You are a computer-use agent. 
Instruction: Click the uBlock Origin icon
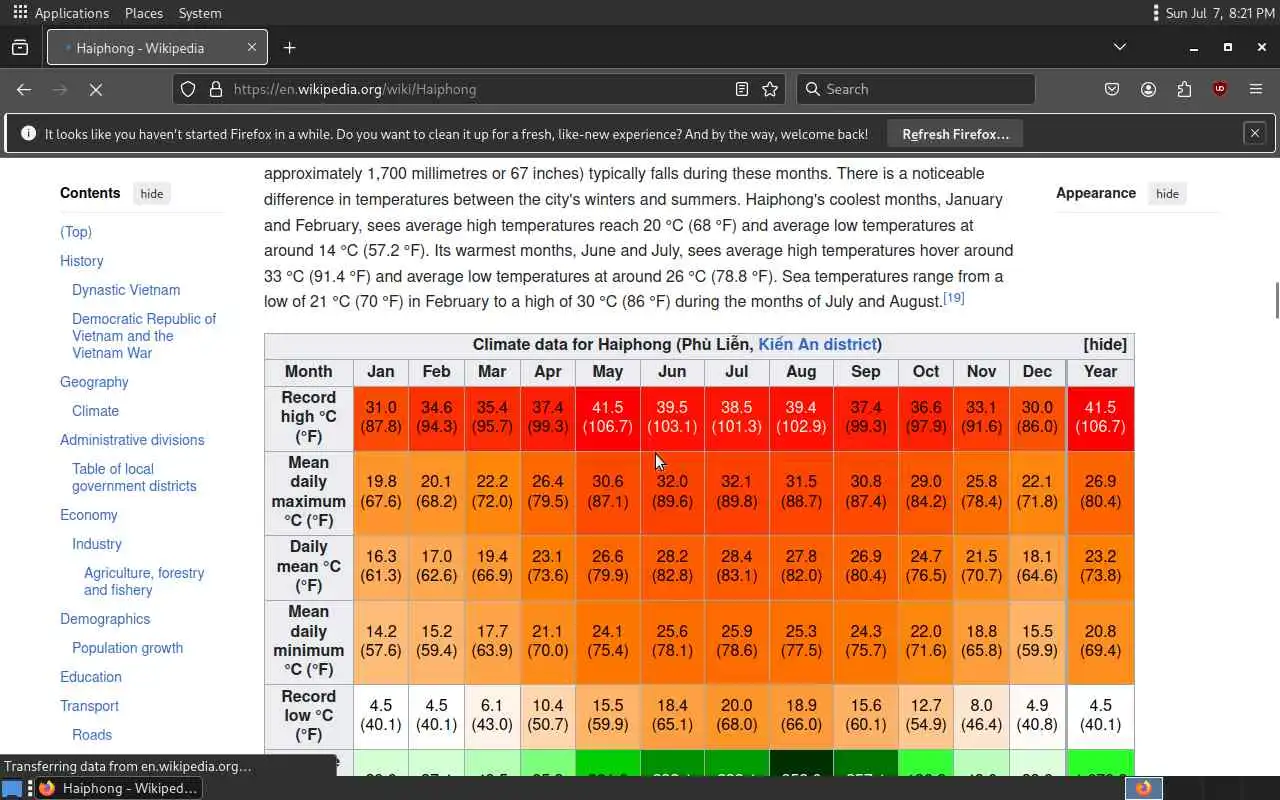[1220, 89]
